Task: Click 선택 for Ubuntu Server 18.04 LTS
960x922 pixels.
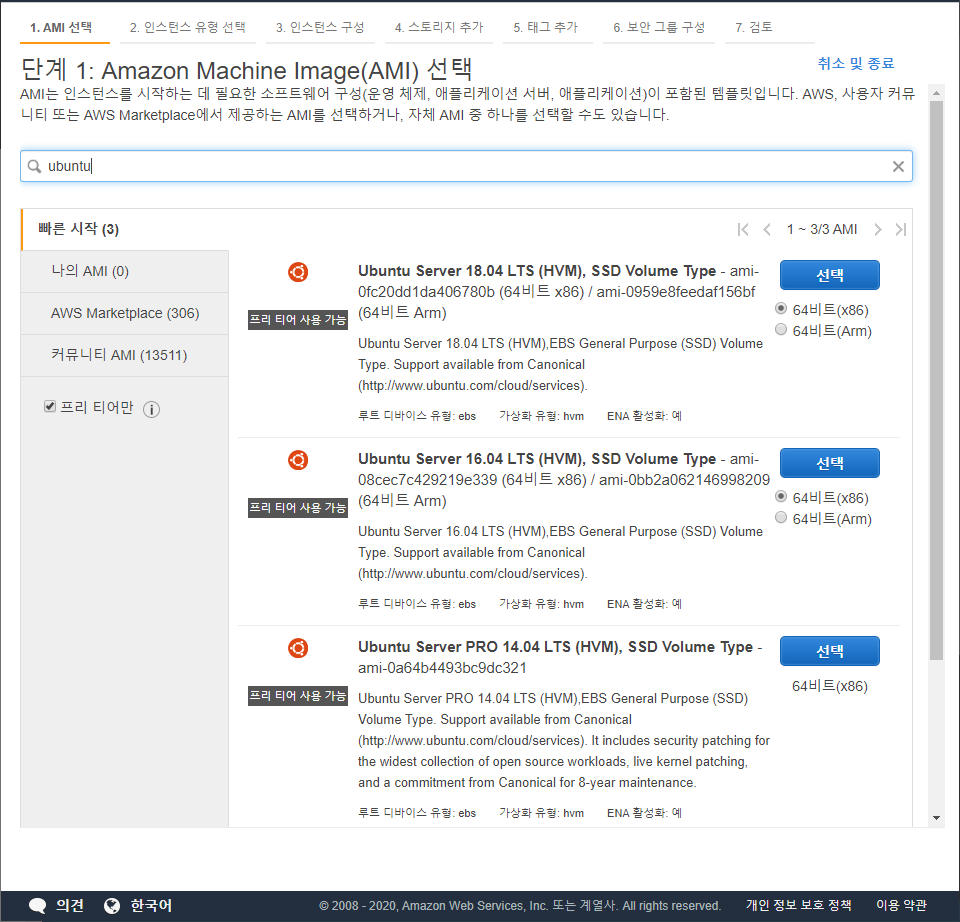Action: 830,275
